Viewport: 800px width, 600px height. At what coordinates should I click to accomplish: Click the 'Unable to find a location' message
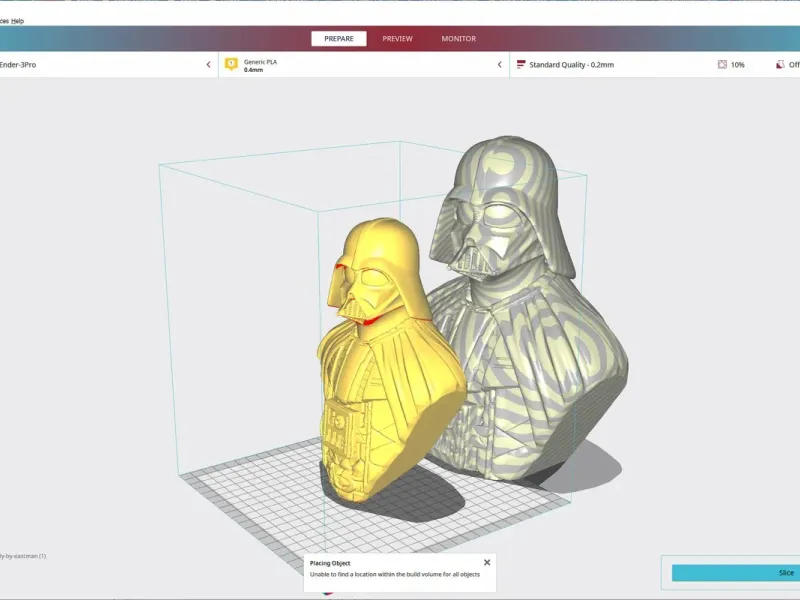pyautogui.click(x=394, y=574)
